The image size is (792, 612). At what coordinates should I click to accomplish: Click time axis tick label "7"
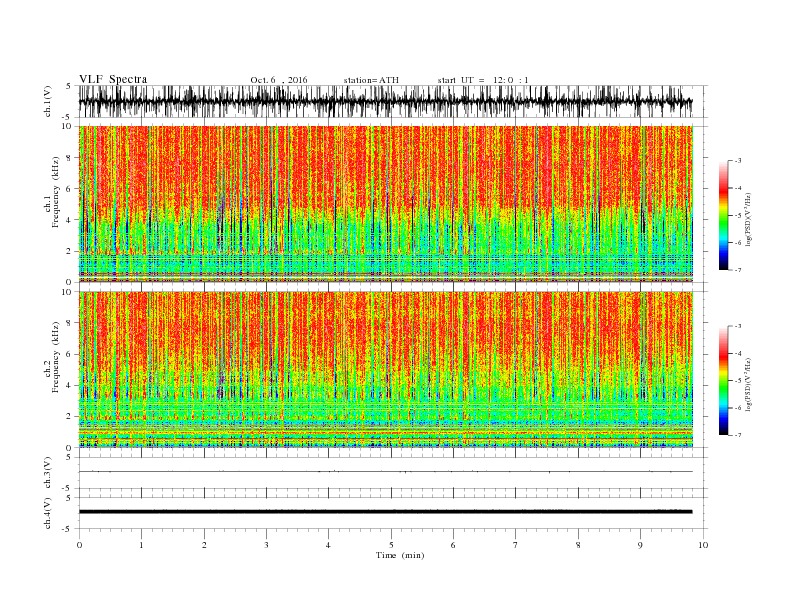point(515,545)
